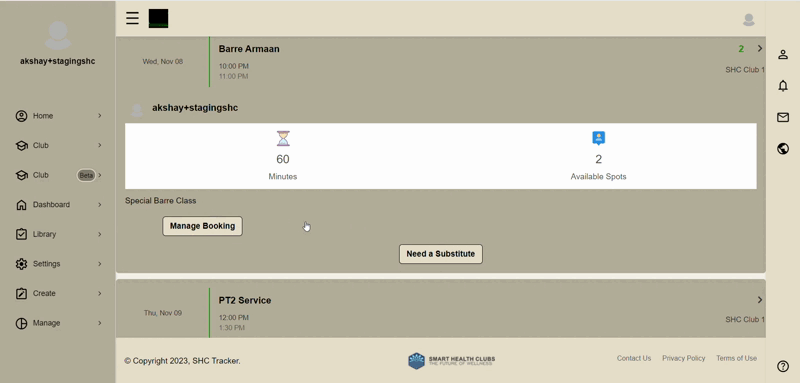
Task: Open the Terms of Use link
Action: point(736,358)
